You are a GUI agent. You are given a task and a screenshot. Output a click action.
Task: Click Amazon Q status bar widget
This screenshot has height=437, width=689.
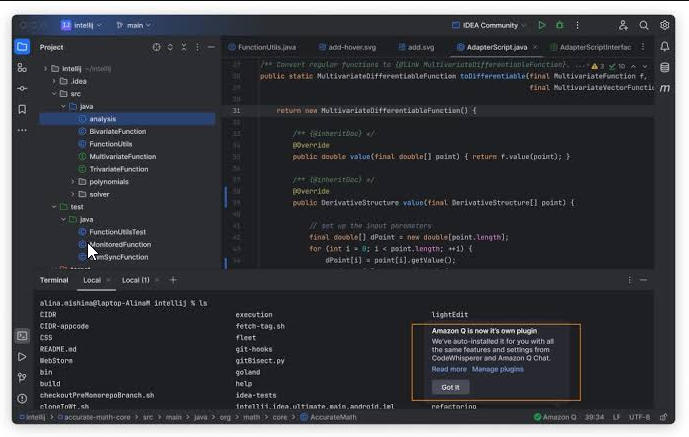pyautogui.click(x=555, y=417)
